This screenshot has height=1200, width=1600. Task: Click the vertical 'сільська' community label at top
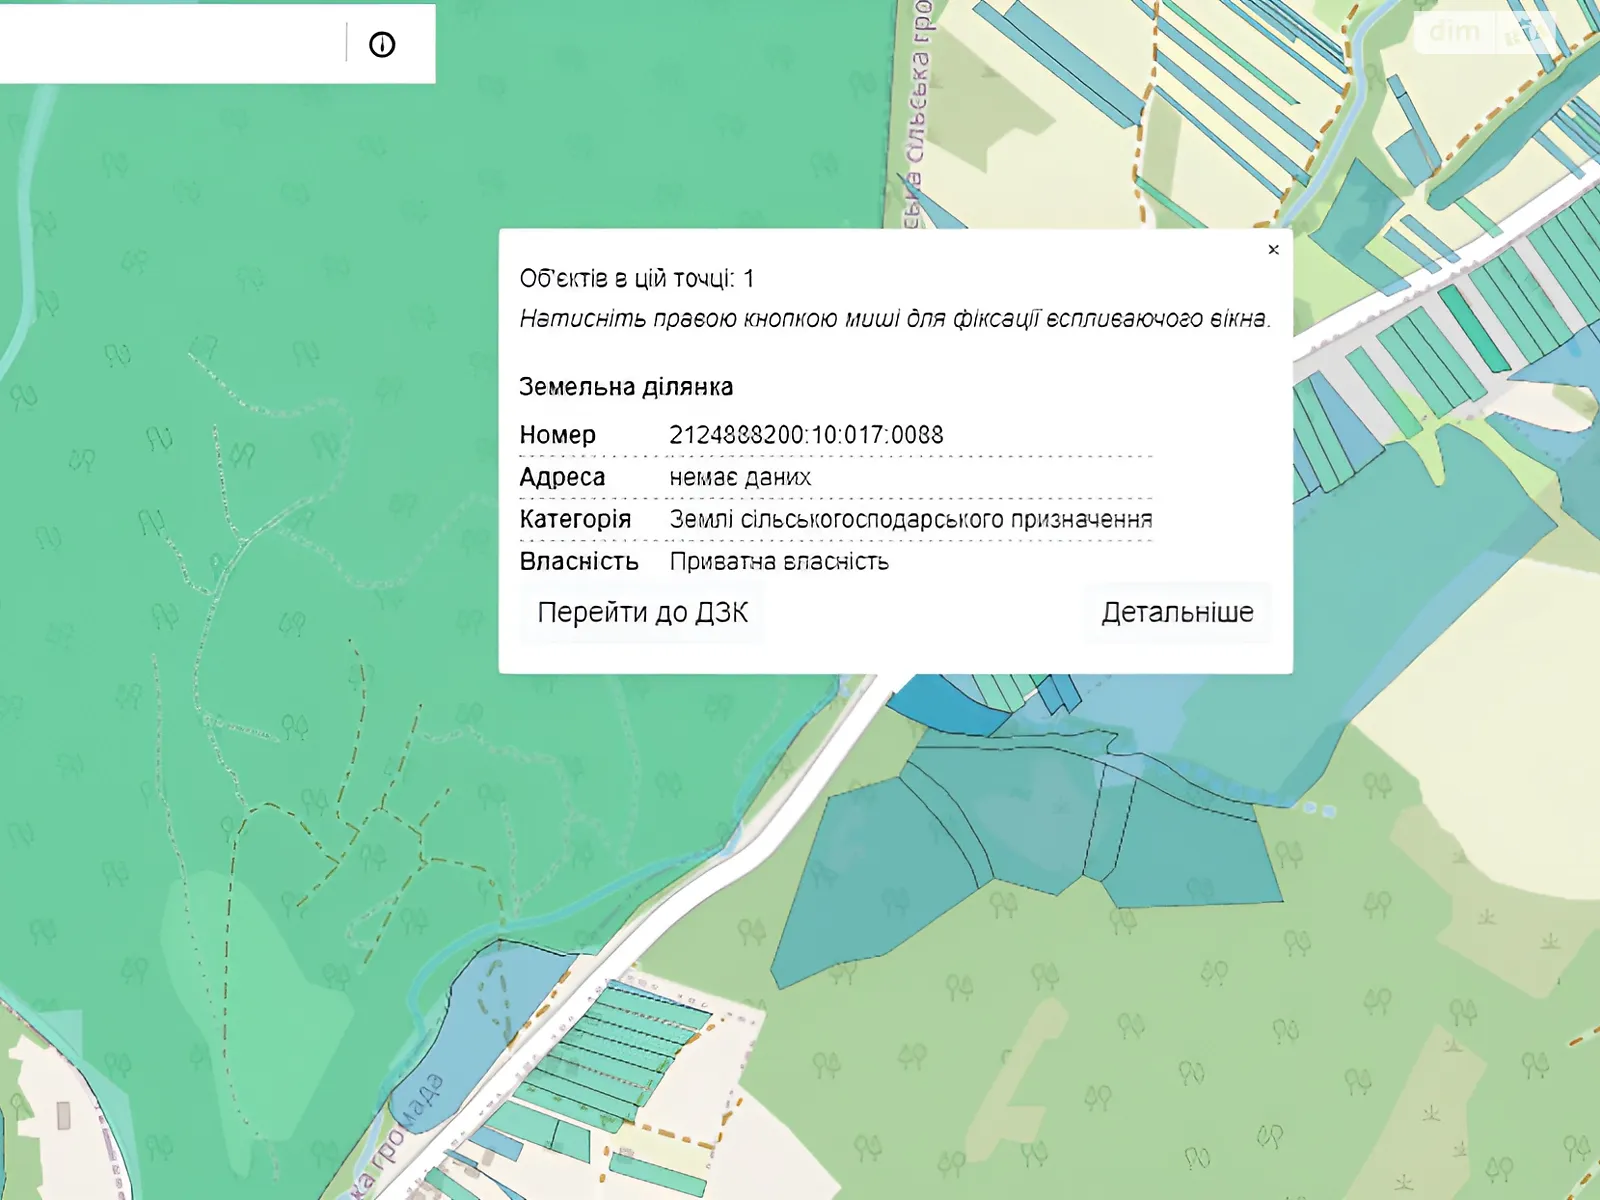click(x=917, y=100)
